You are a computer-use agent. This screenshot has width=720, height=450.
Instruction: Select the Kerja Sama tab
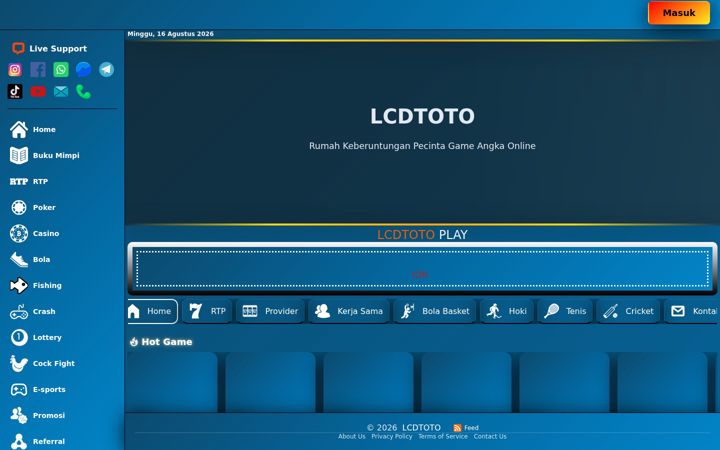[349, 311]
